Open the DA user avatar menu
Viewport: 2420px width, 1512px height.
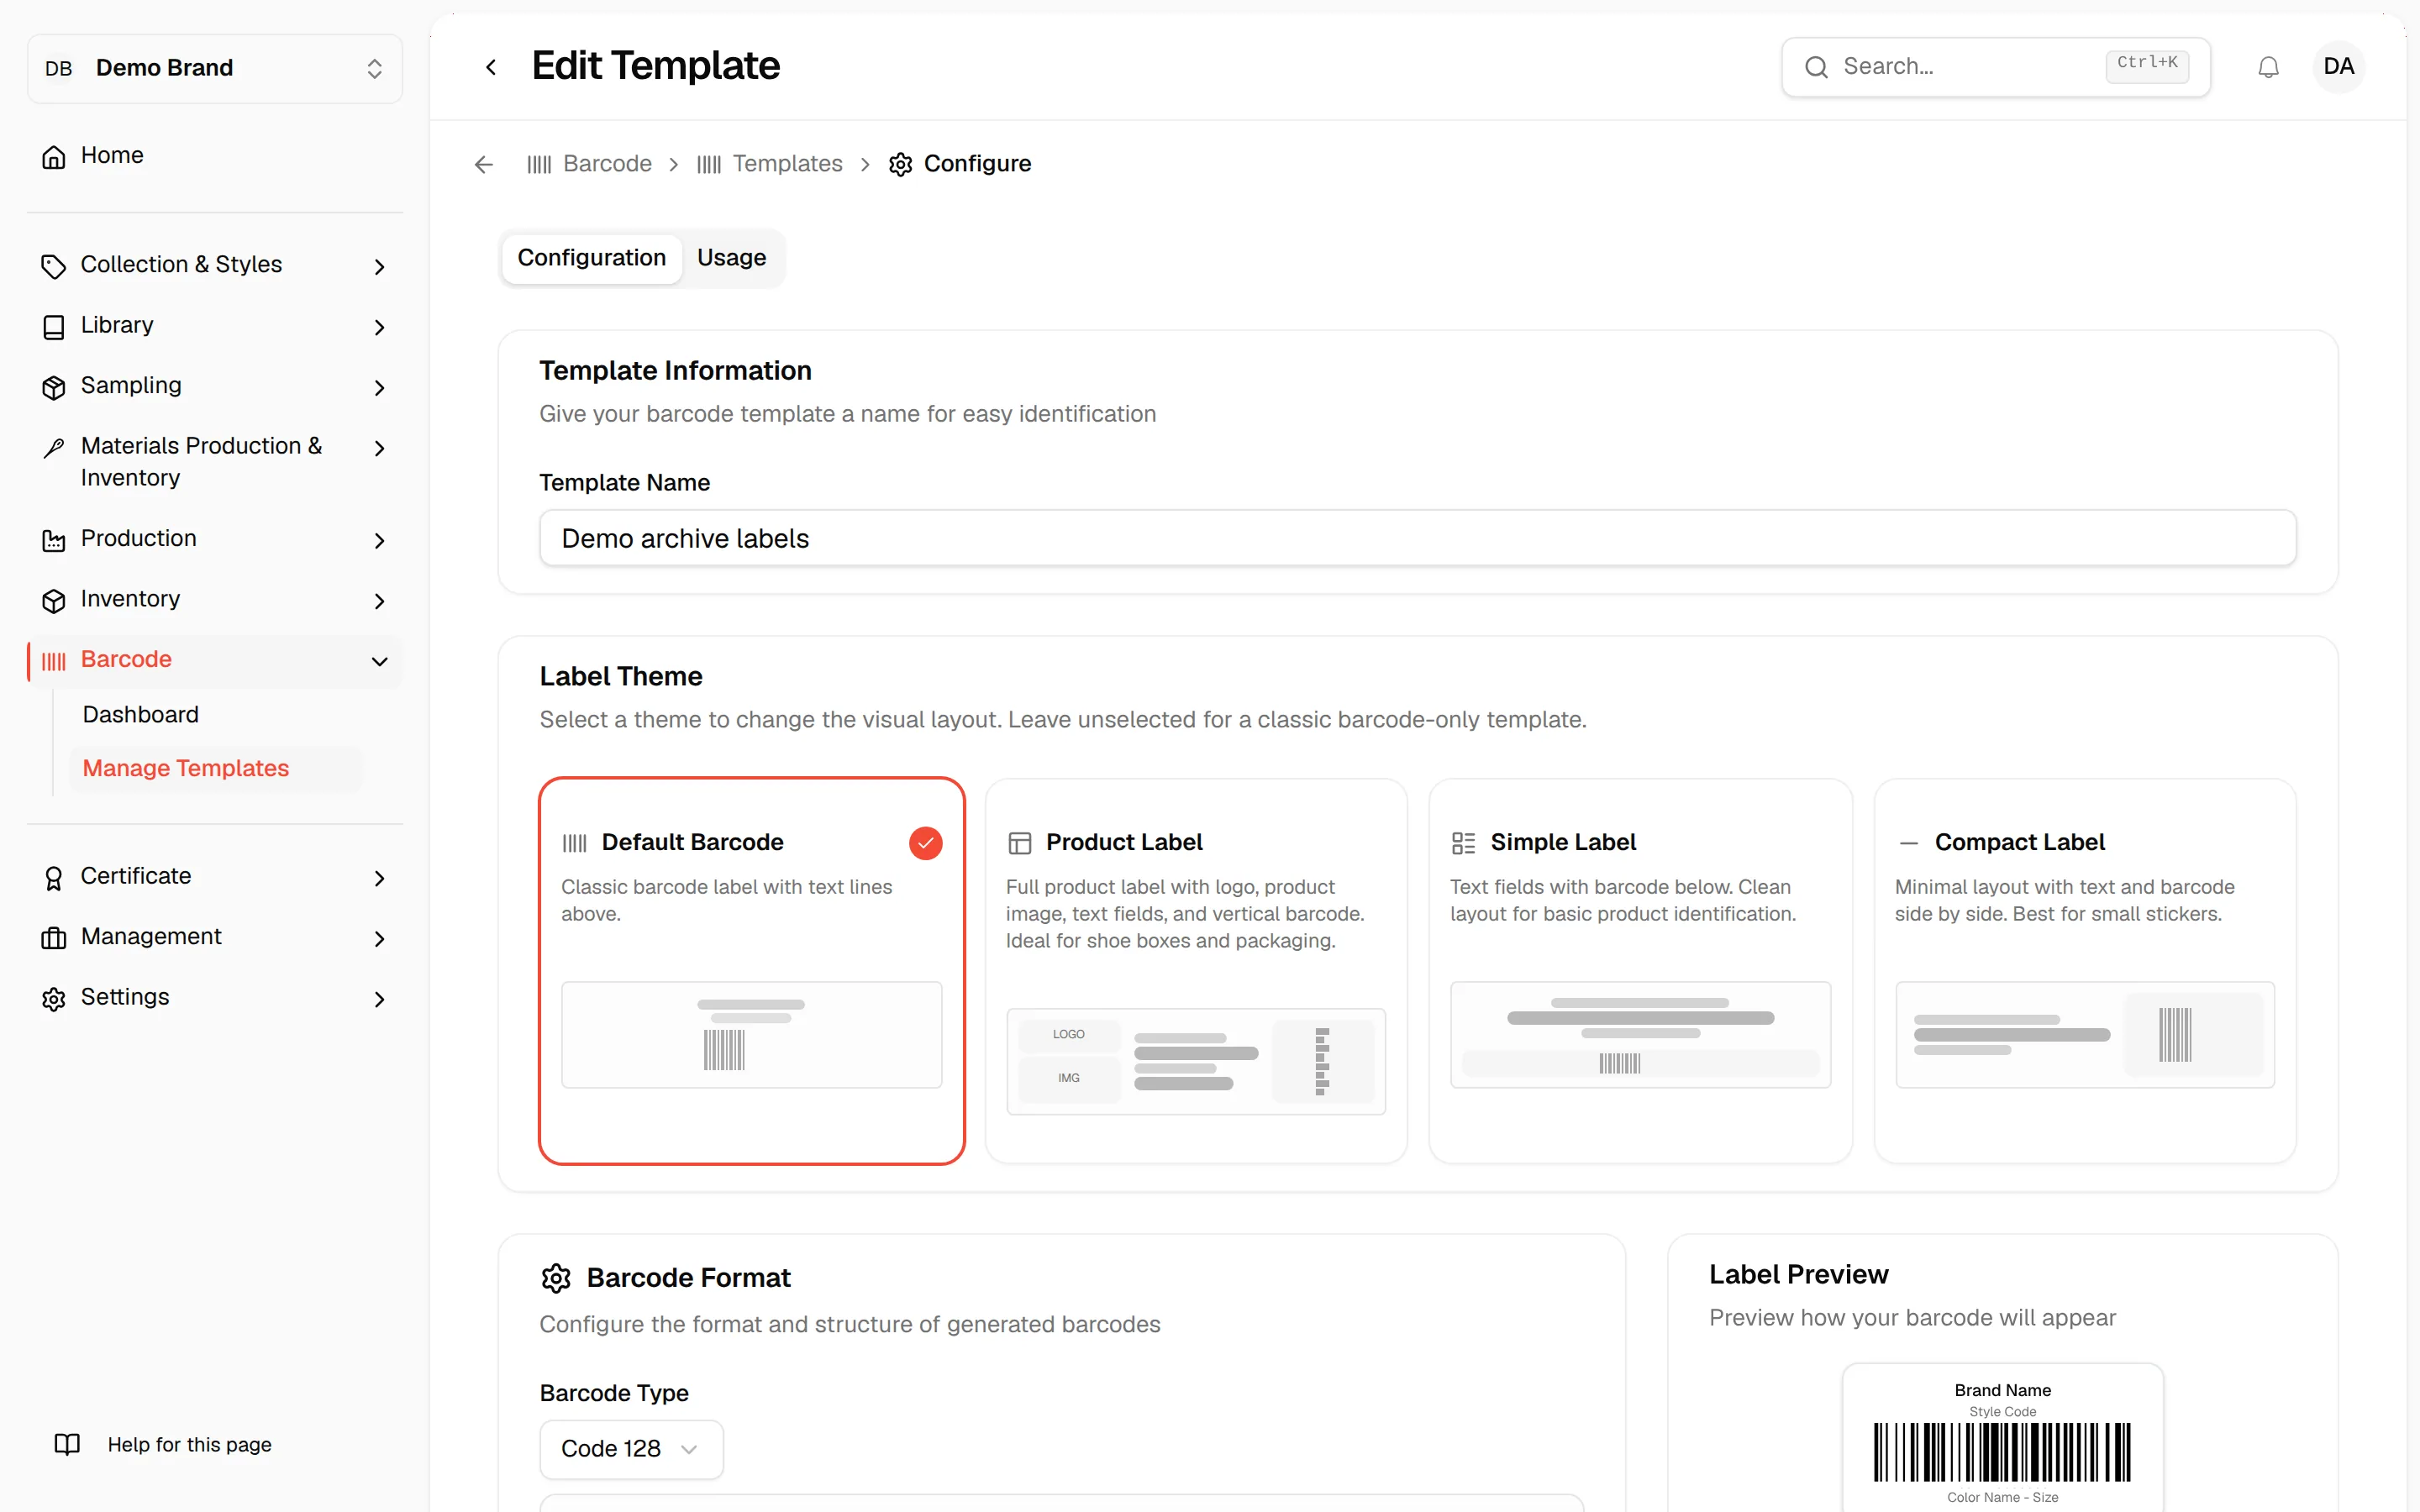(x=2338, y=67)
